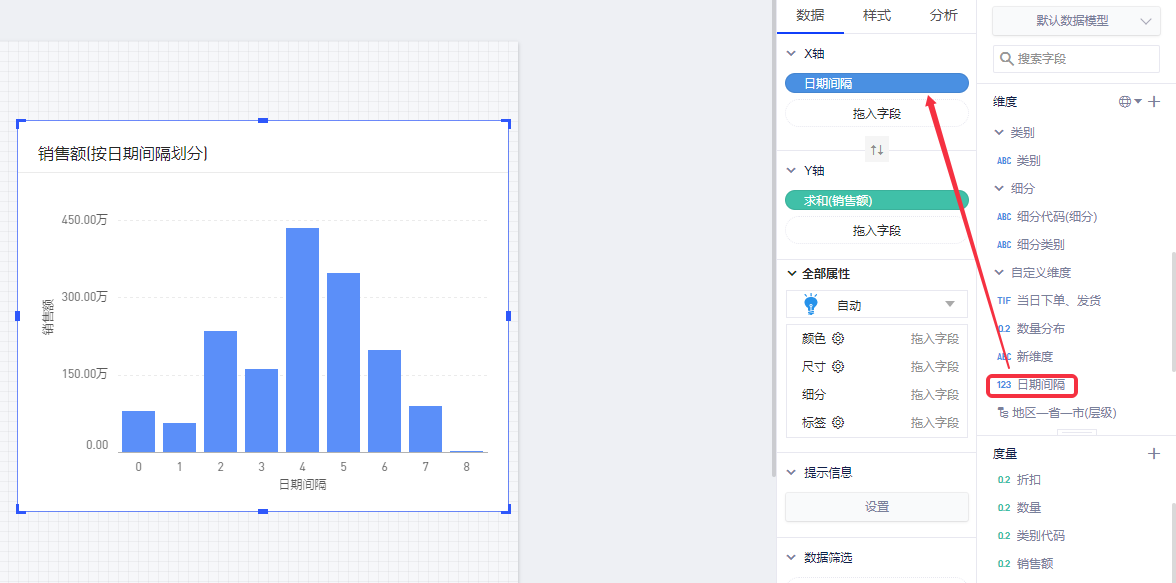Collapse the X轴 section

tap(793, 54)
